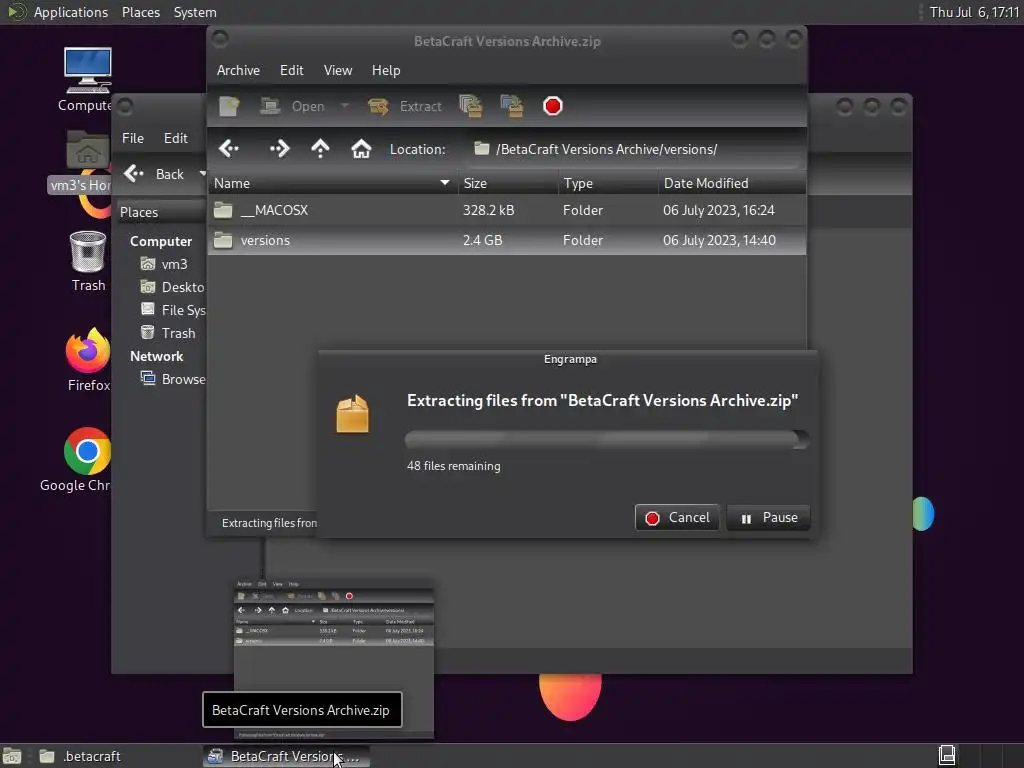Open Edit menu in file manager window
Viewport: 1024px width, 768px height.
[175, 138]
